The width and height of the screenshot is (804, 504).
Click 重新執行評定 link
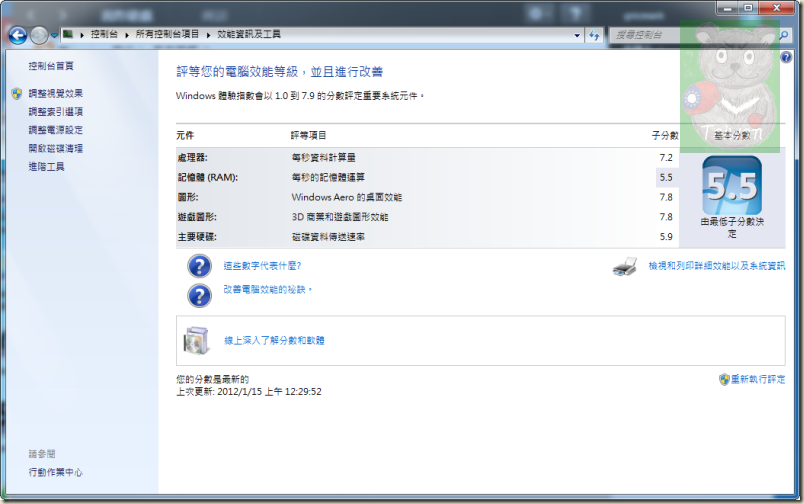[758, 379]
